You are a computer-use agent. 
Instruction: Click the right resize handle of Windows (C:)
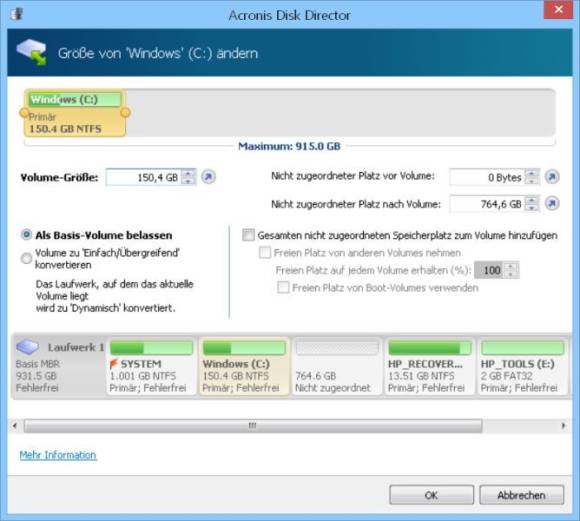click(125, 112)
